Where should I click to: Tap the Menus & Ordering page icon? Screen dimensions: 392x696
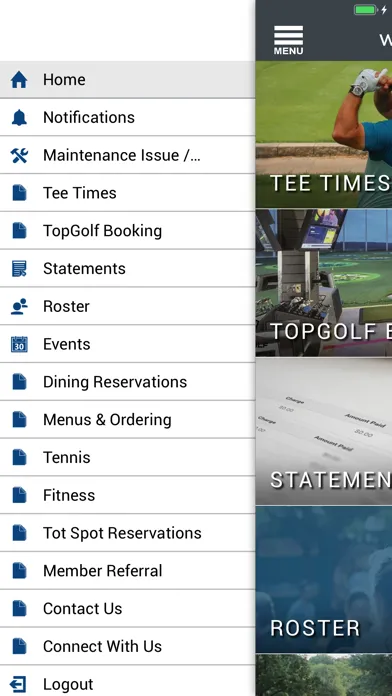pos(19,419)
